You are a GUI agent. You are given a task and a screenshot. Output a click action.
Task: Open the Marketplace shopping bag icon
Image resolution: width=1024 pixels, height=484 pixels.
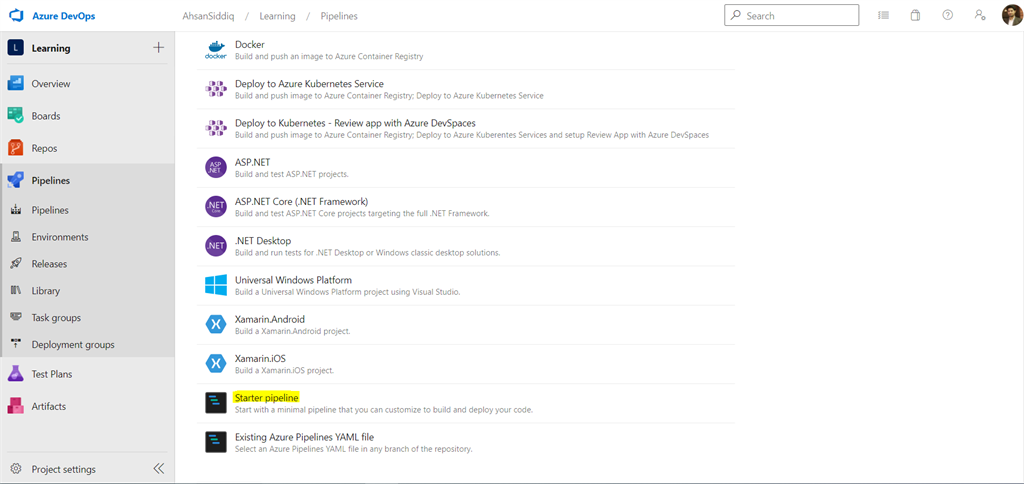pos(916,15)
